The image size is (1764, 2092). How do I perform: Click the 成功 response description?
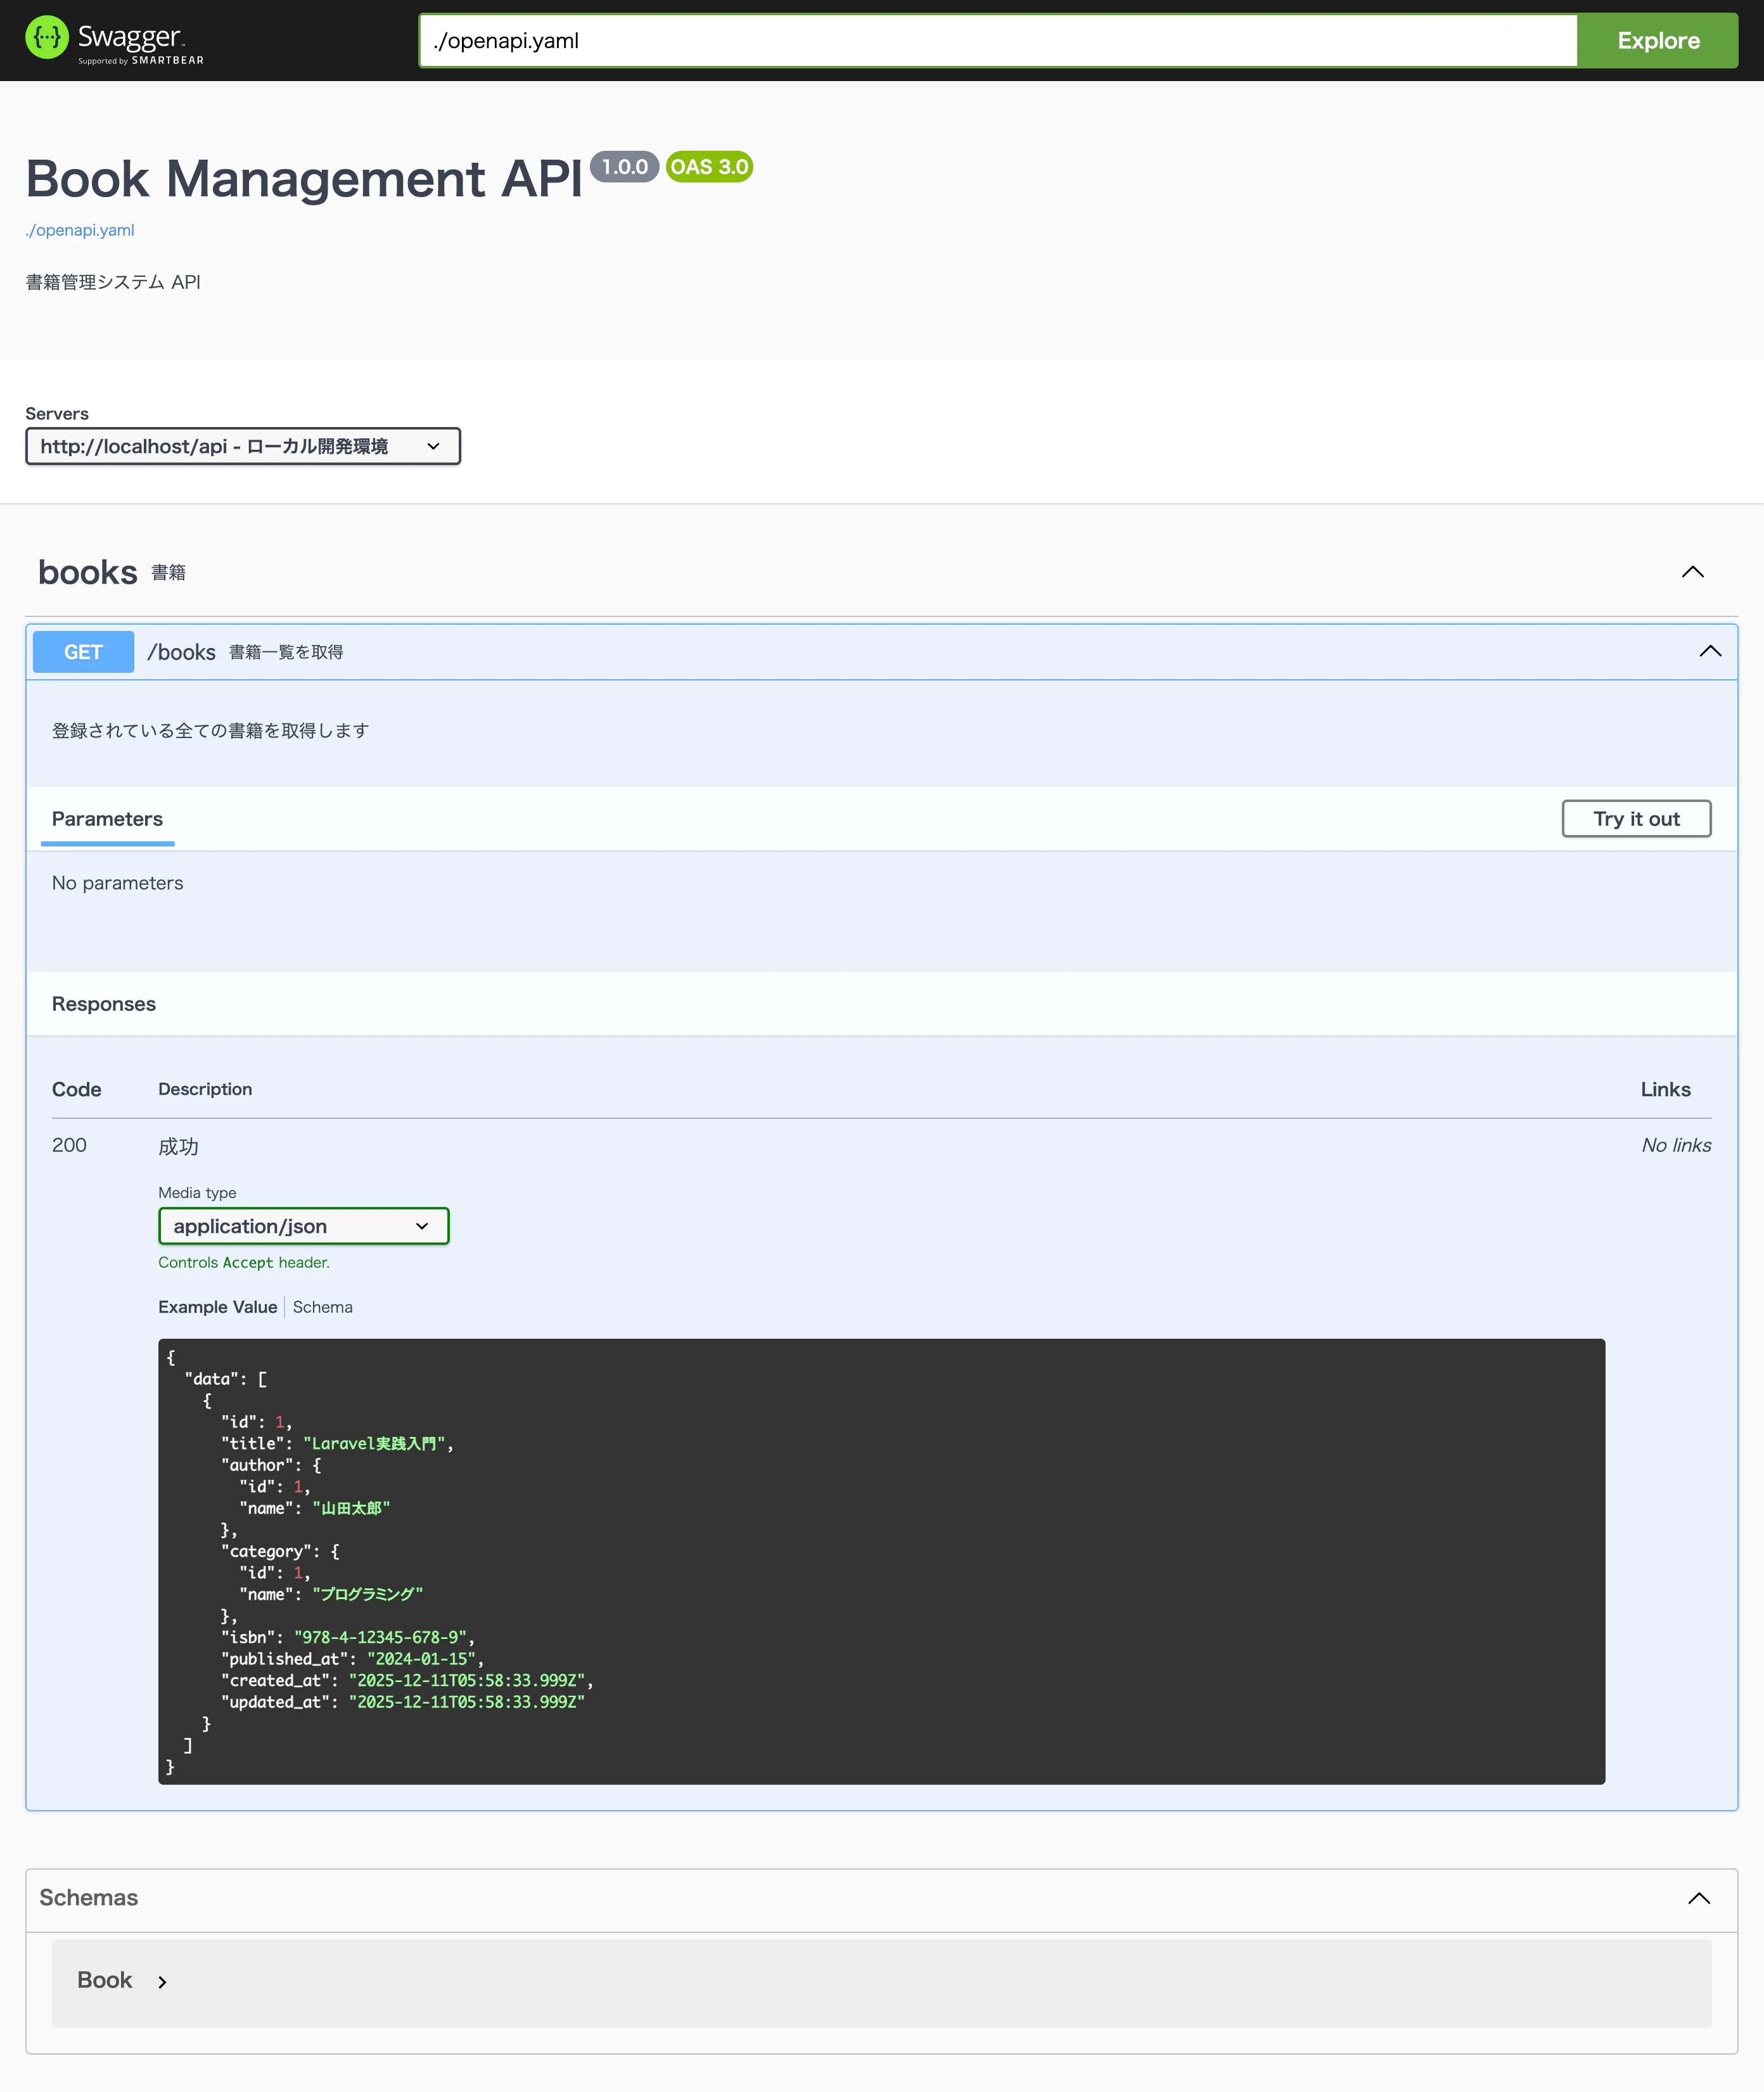click(178, 1146)
